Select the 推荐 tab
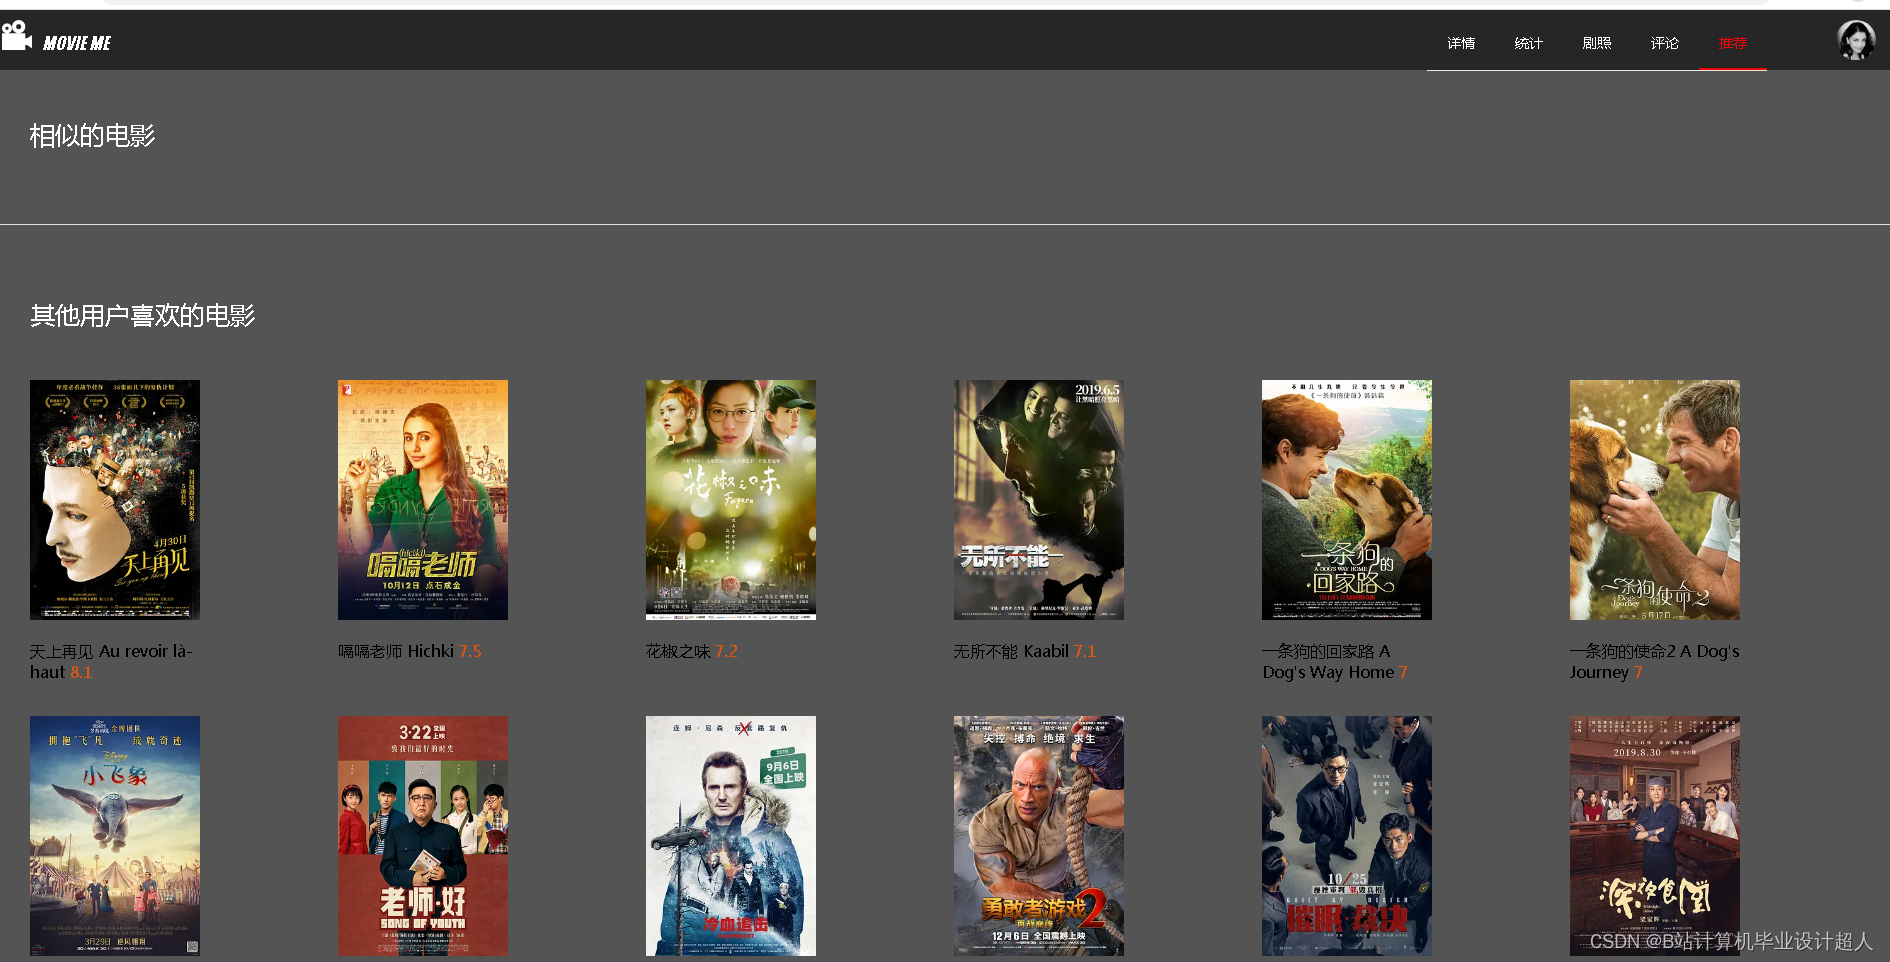This screenshot has height=962, width=1890. 1732,43
